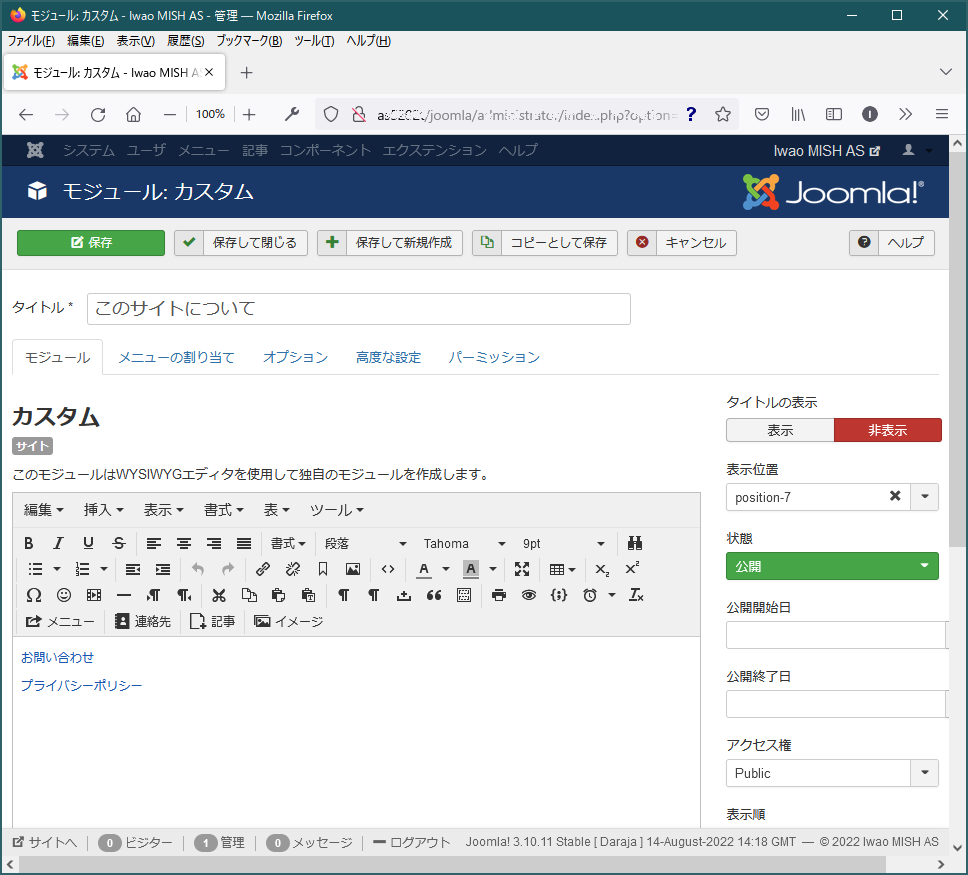Open the Public access level dropdown
968x875 pixels.
pos(832,773)
